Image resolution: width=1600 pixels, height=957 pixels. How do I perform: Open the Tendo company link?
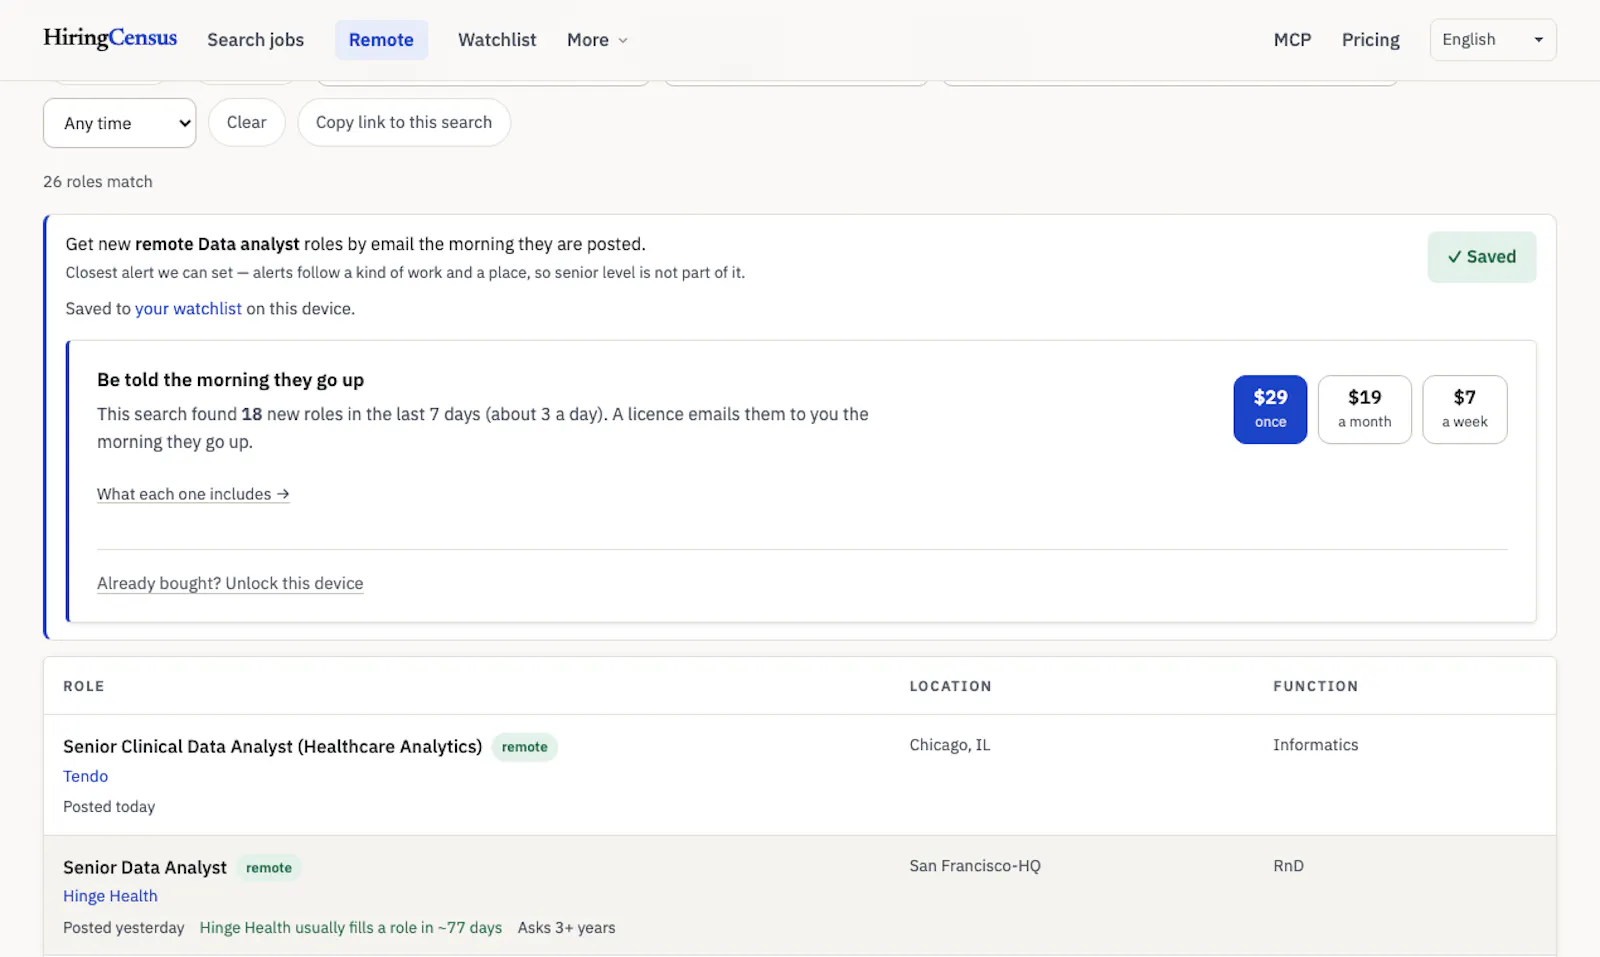click(85, 776)
